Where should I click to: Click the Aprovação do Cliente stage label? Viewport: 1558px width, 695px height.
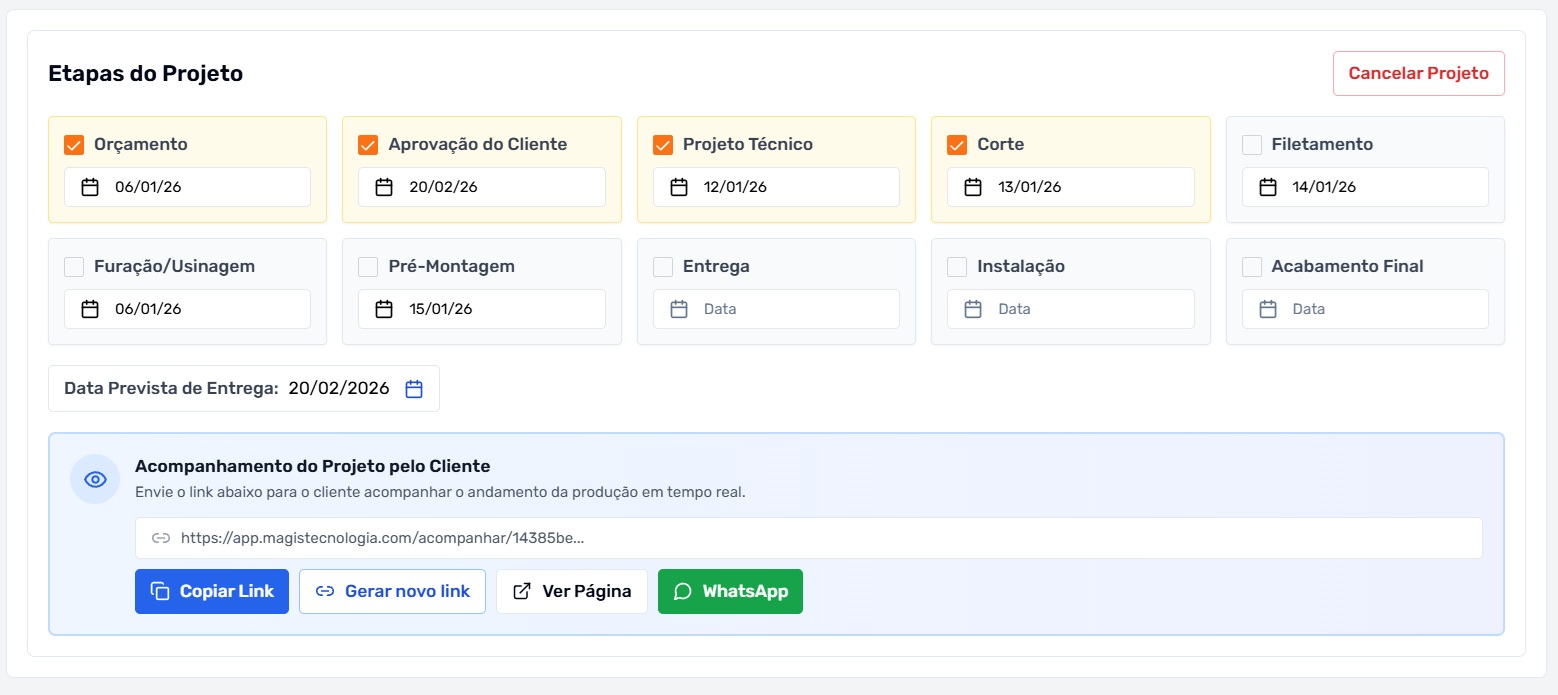coord(475,144)
